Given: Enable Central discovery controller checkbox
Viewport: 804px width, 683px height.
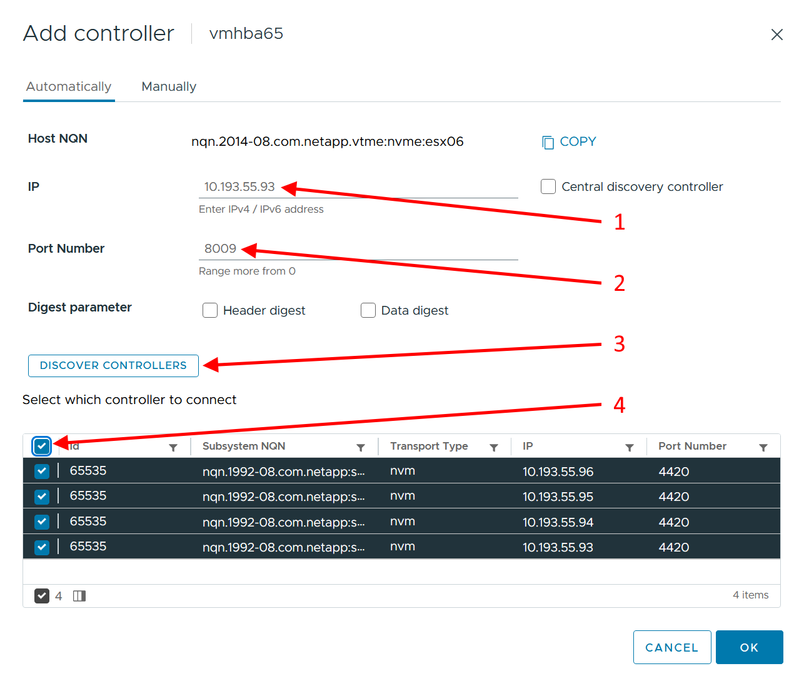Looking at the screenshot, I should click(548, 186).
